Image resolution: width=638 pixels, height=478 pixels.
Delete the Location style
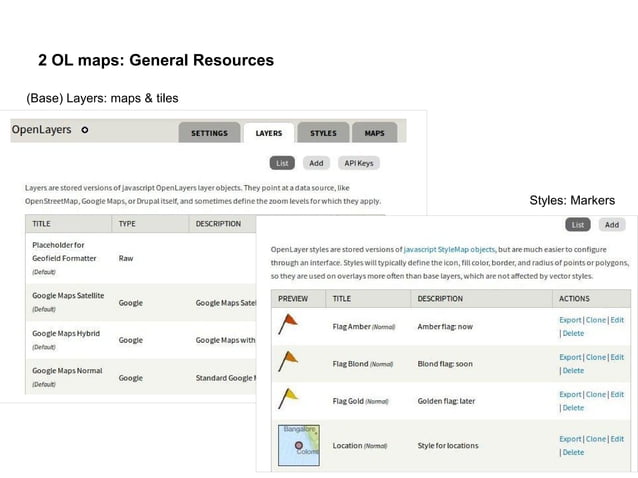point(573,452)
